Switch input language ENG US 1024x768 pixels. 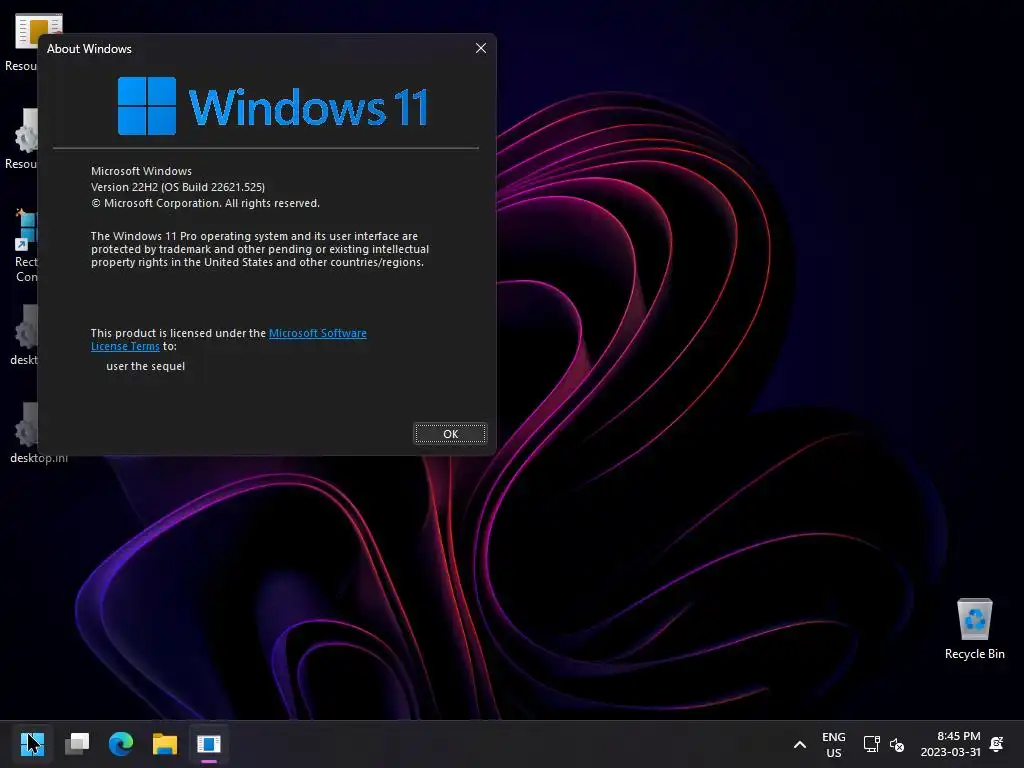click(833, 744)
